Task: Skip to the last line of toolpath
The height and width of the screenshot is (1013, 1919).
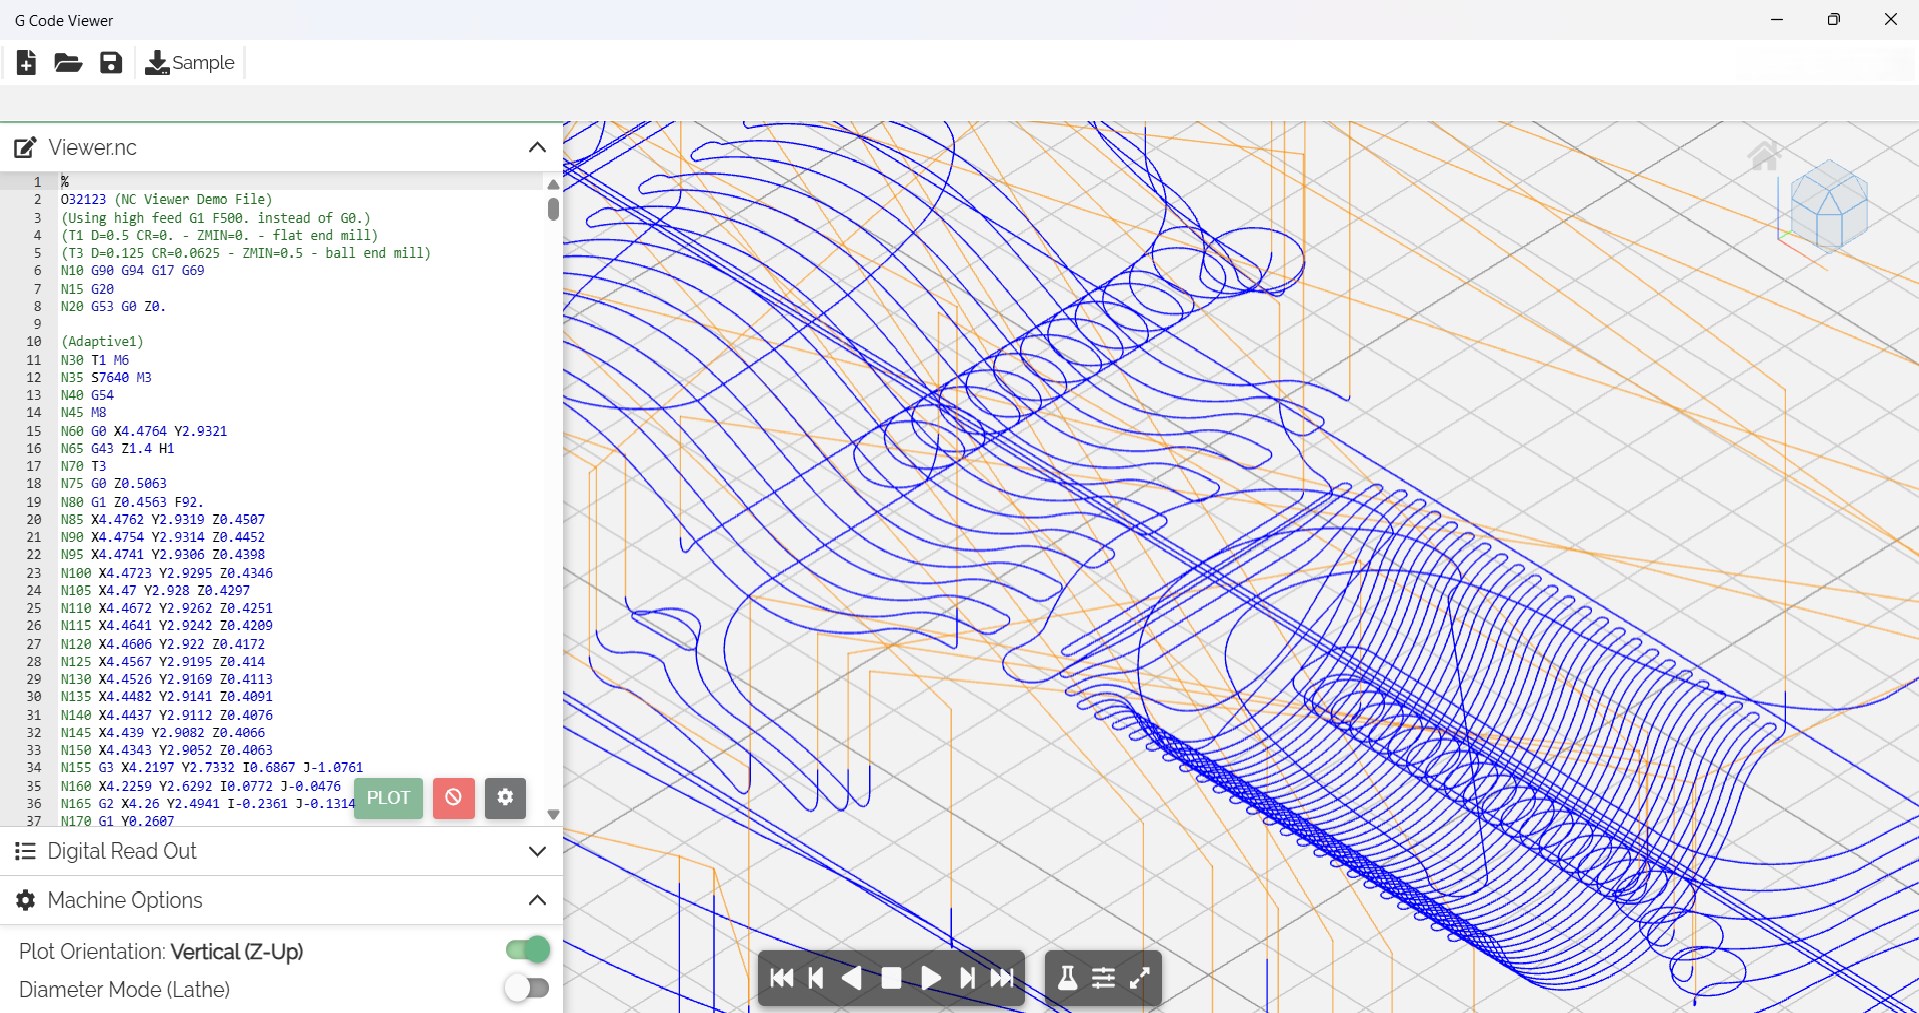Action: tap(1003, 978)
